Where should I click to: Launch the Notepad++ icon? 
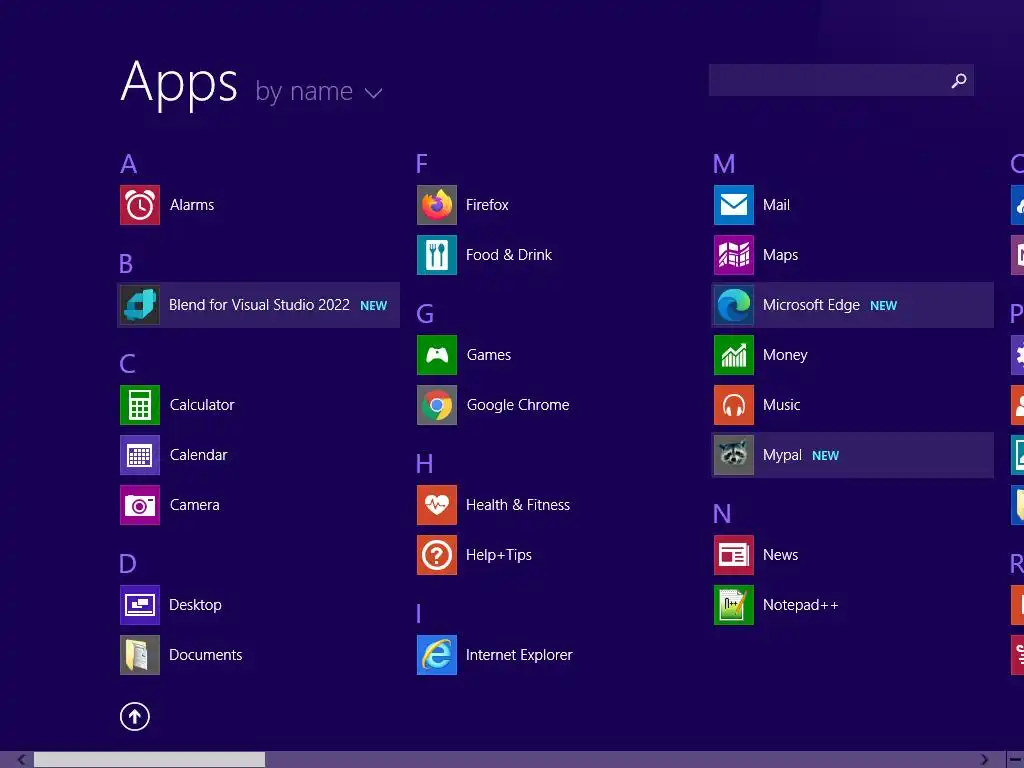(x=734, y=605)
